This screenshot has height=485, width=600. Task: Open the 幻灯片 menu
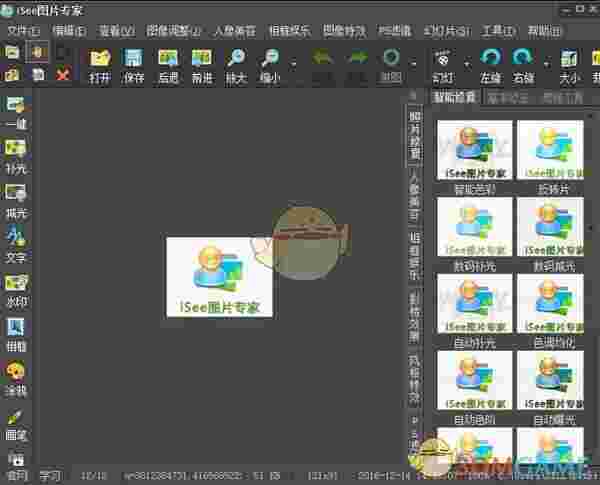tap(447, 31)
